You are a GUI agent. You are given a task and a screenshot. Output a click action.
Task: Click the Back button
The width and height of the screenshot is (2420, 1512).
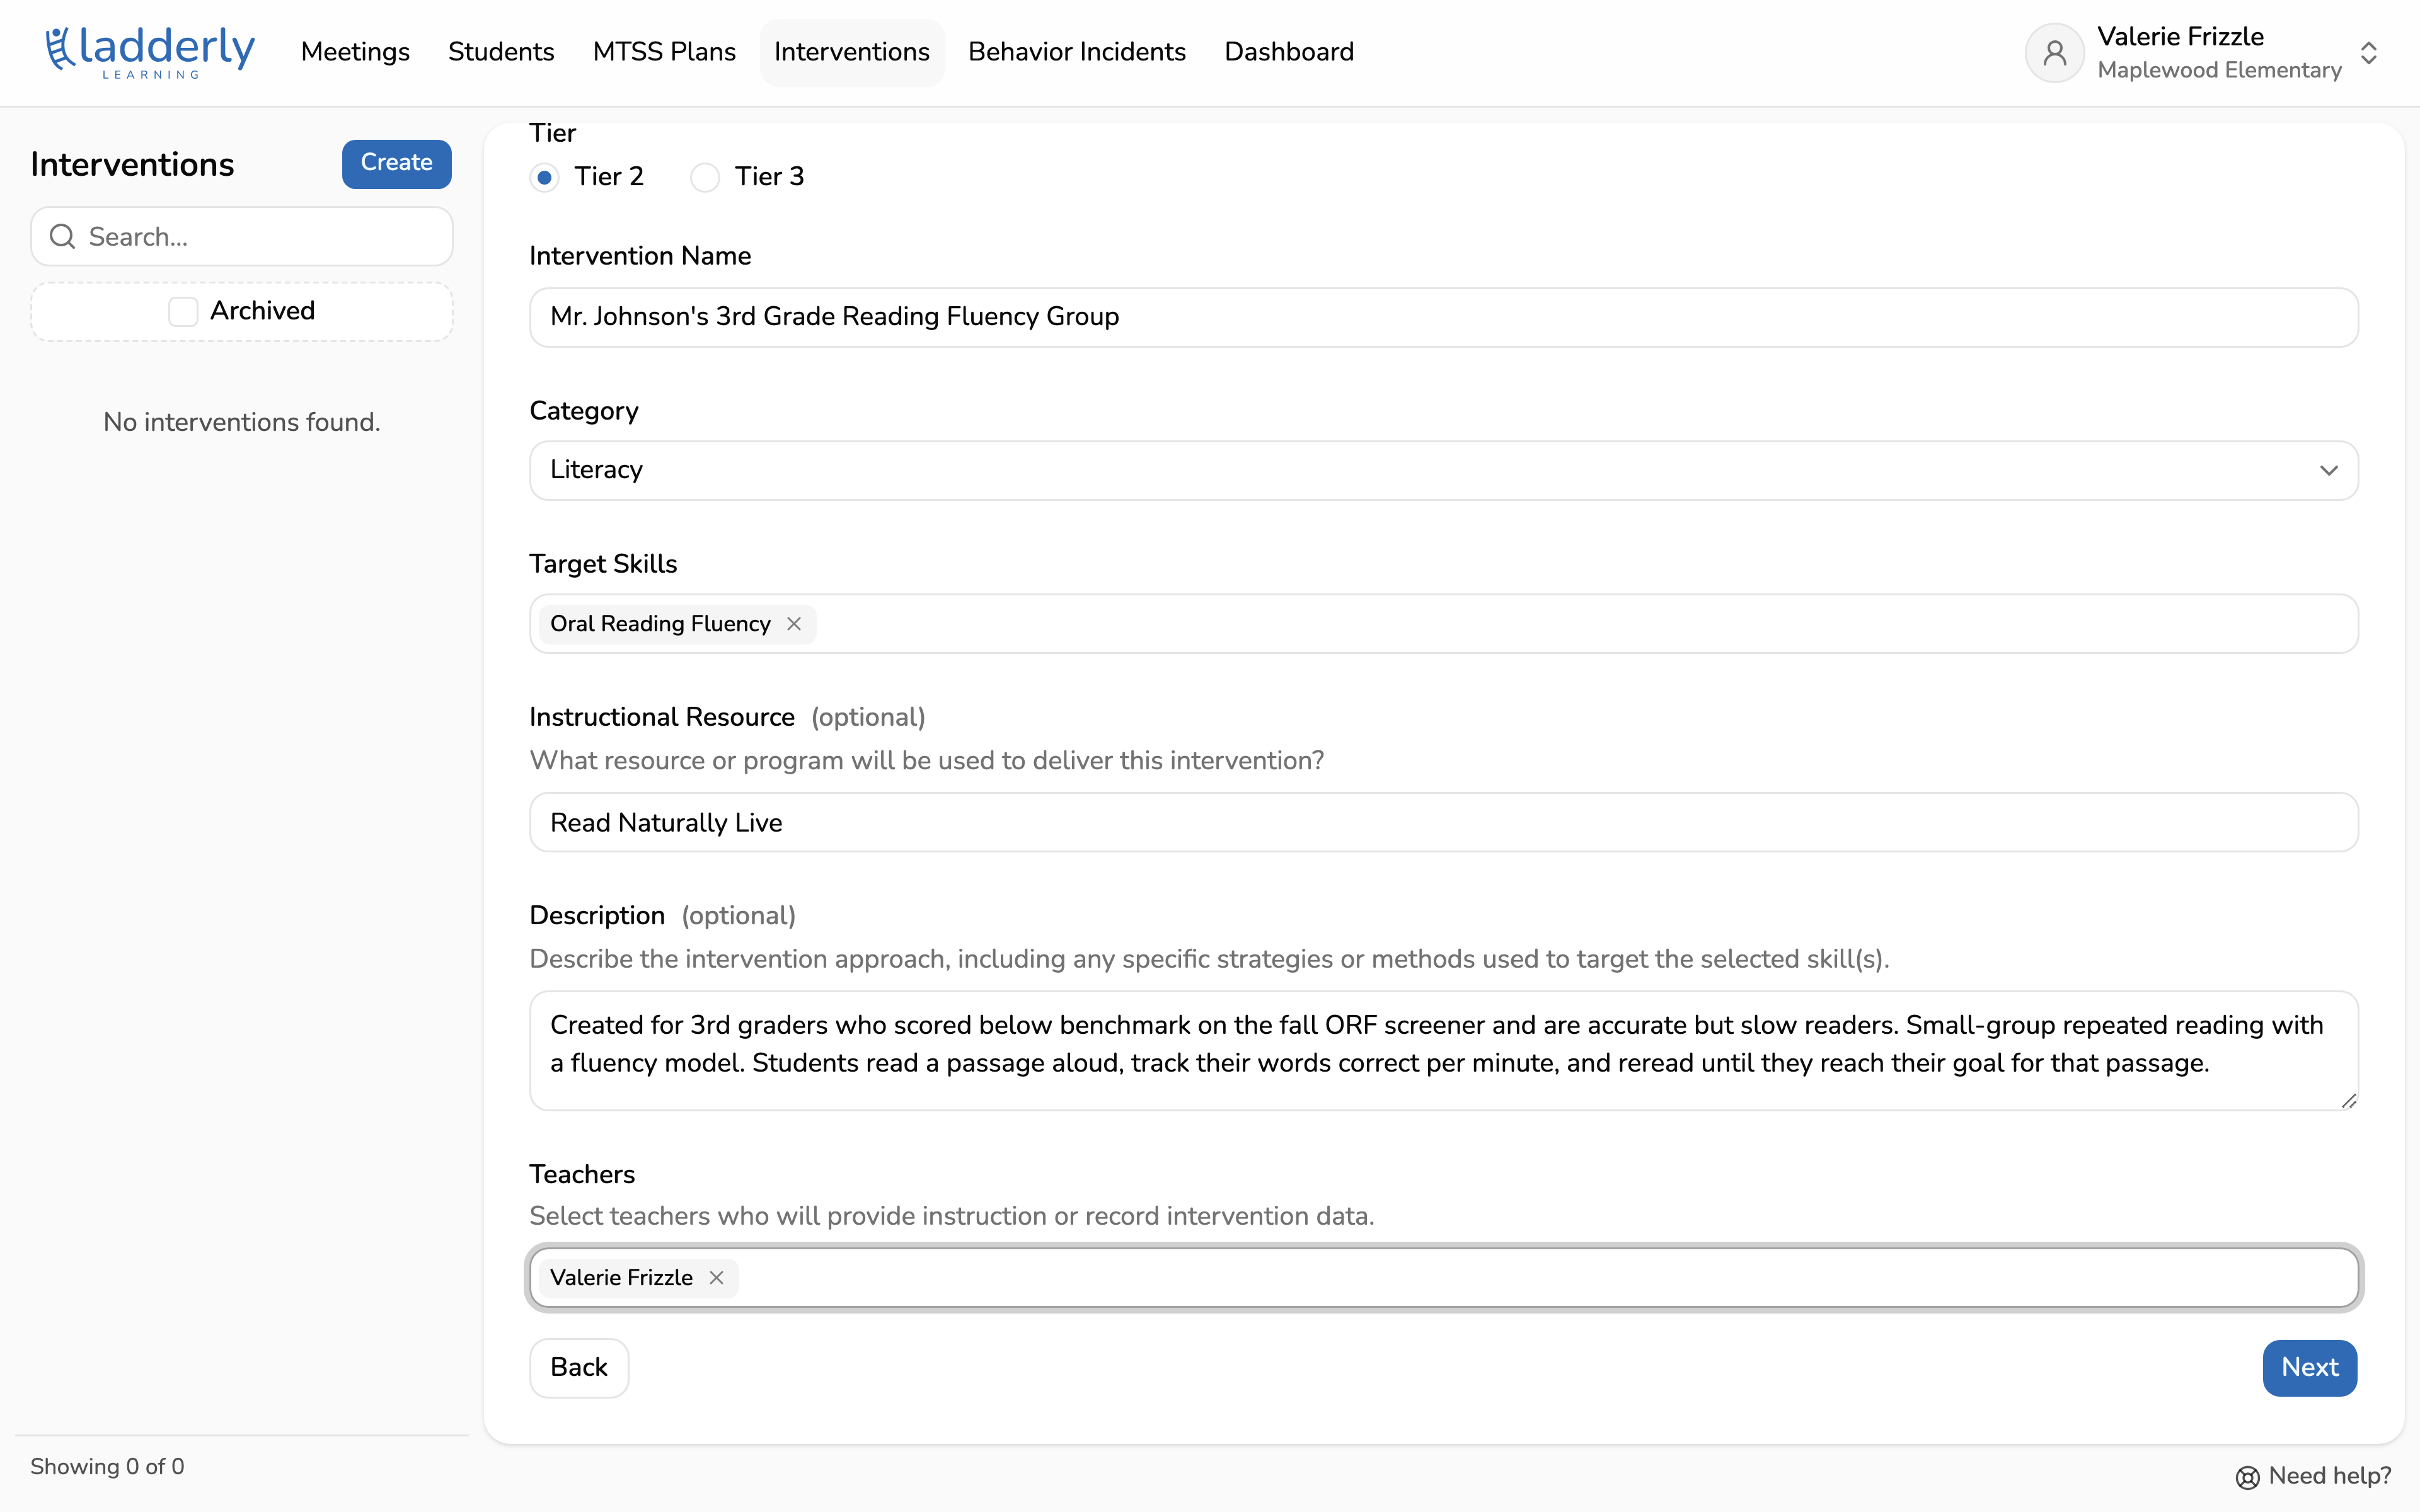point(579,1367)
